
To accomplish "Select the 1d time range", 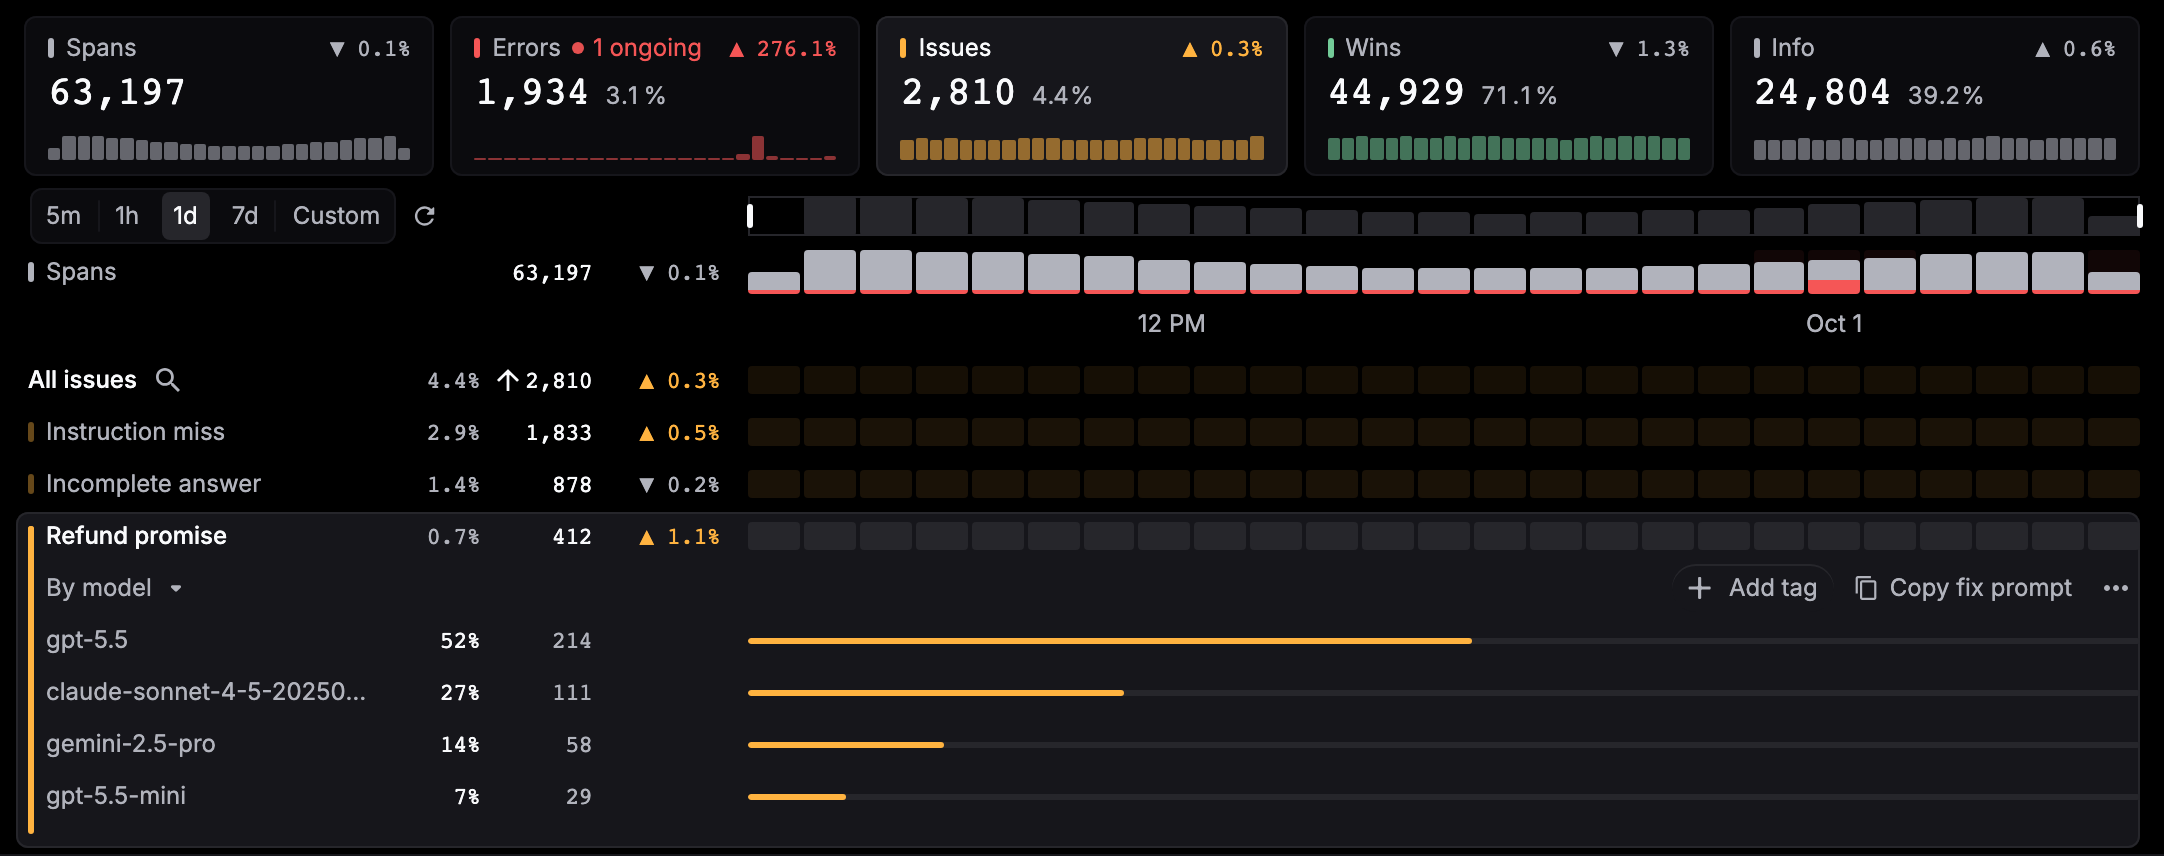I will pos(185,216).
